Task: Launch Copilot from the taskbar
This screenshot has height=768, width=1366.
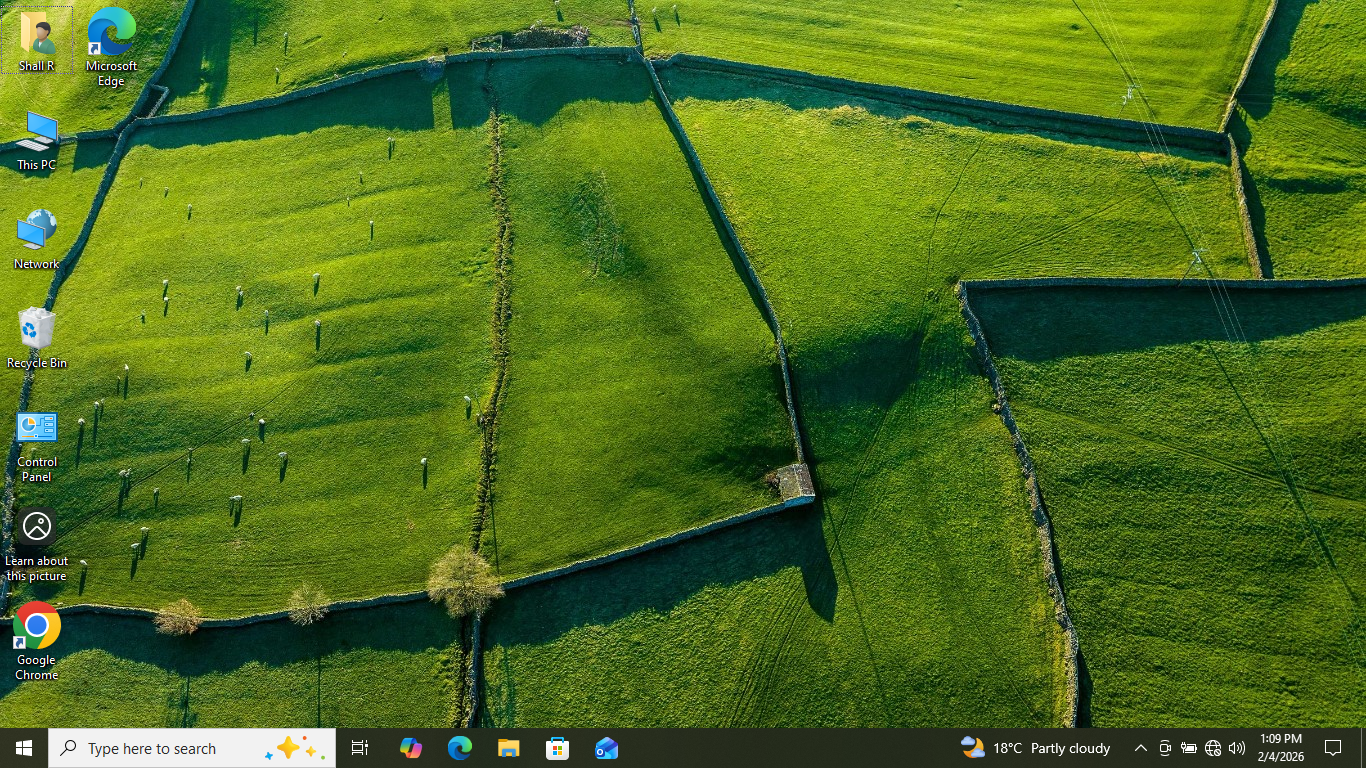Action: coord(410,748)
